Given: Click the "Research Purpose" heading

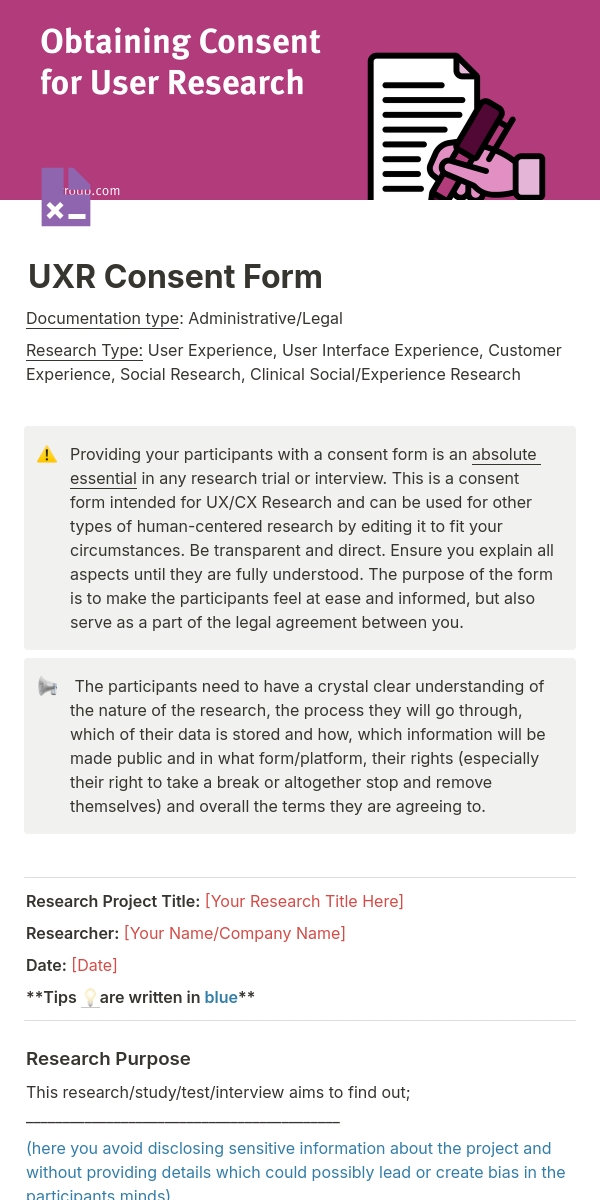Looking at the screenshot, I should [x=108, y=1059].
